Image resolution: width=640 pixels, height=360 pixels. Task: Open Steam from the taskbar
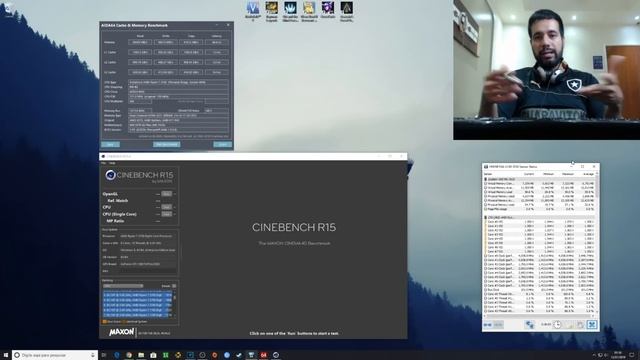click(239, 355)
